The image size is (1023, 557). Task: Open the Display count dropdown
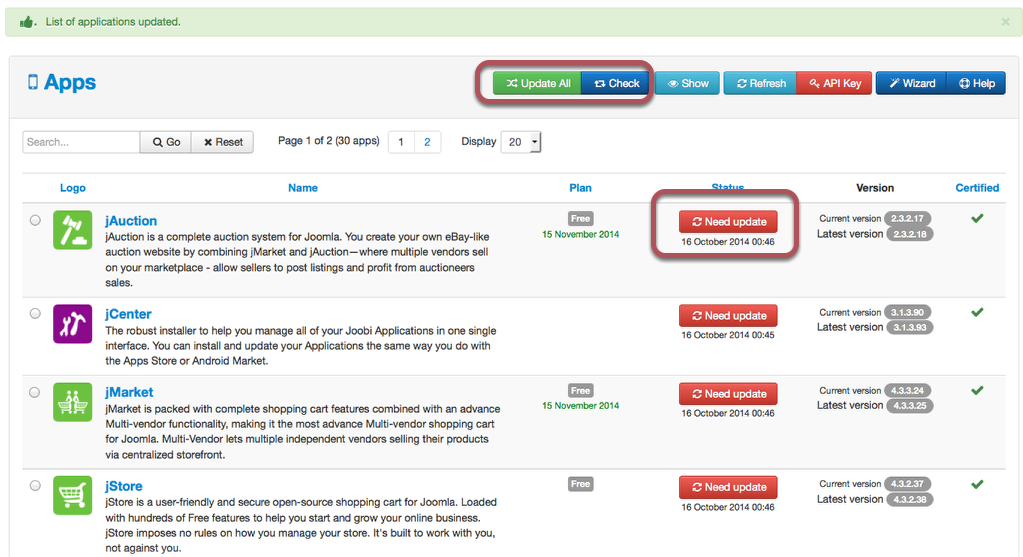pos(521,142)
